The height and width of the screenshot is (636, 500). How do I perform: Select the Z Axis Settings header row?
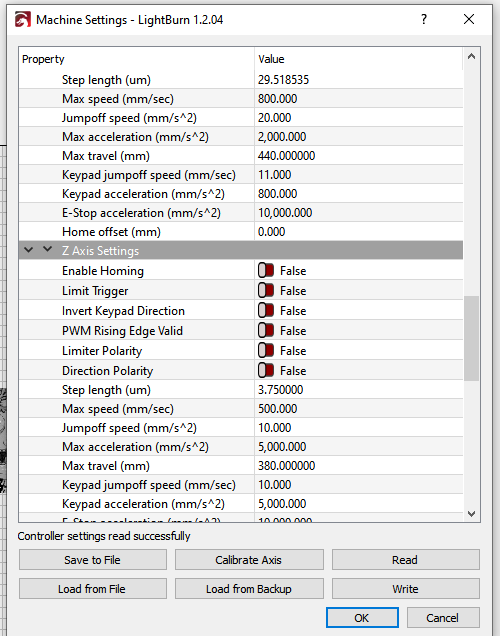(x=241, y=250)
